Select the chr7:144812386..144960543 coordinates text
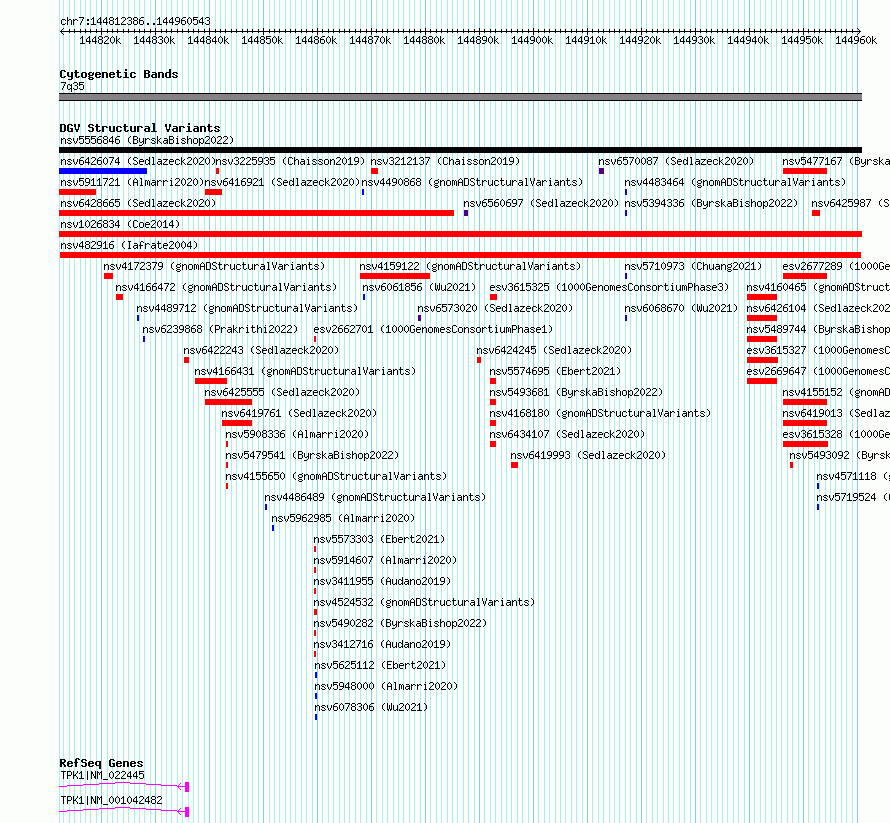Viewport: 890px width, 823px height. coord(135,22)
